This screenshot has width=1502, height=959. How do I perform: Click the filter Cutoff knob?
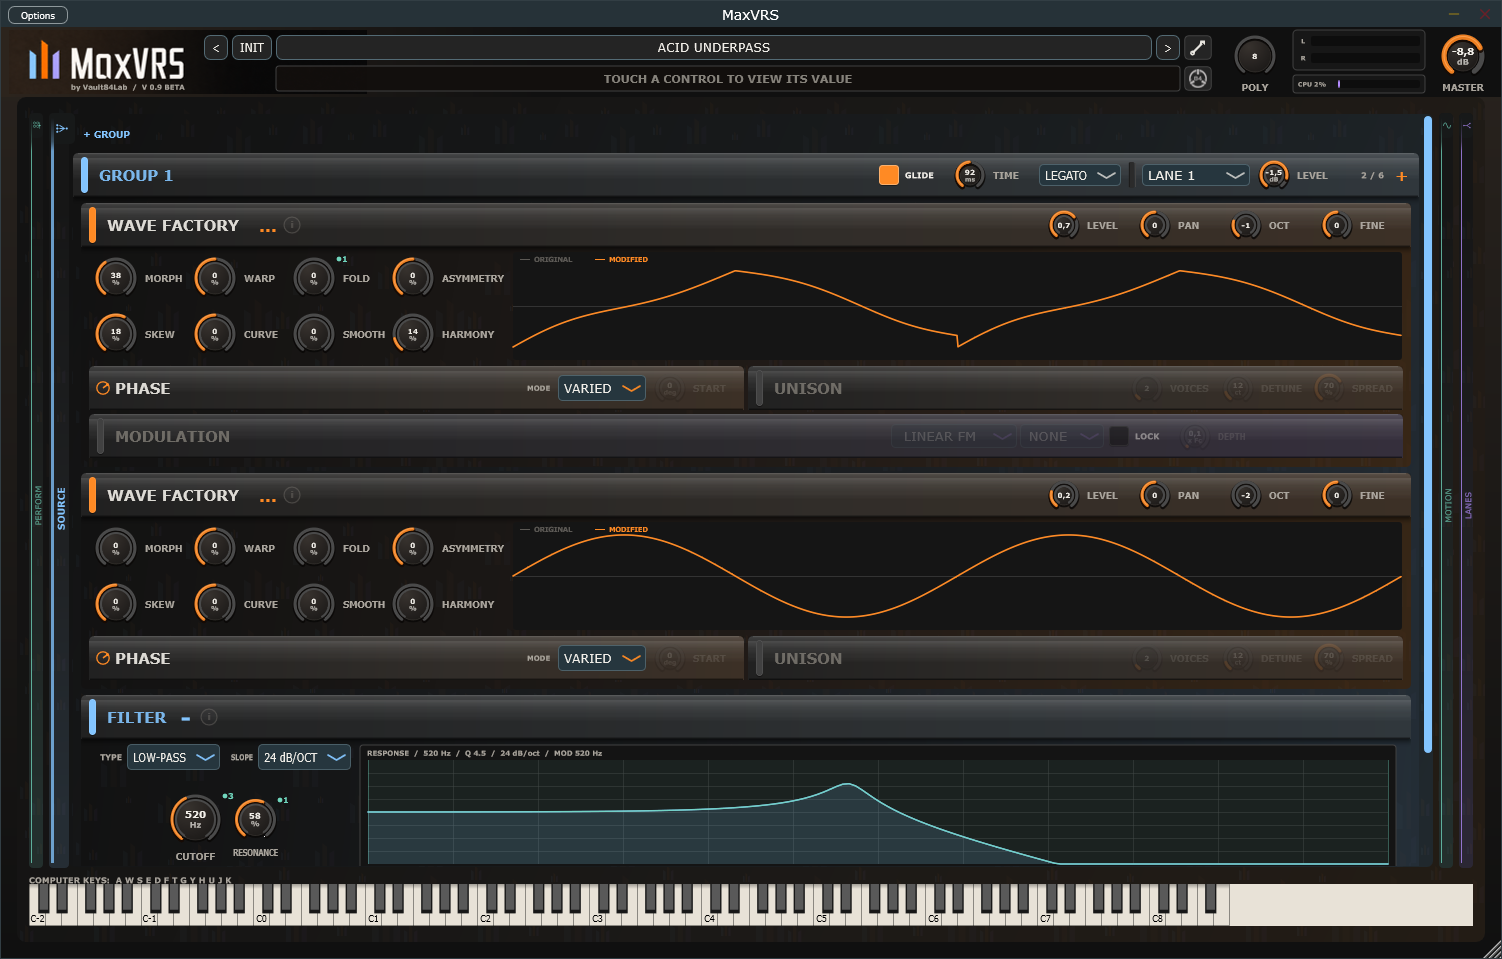click(195, 818)
